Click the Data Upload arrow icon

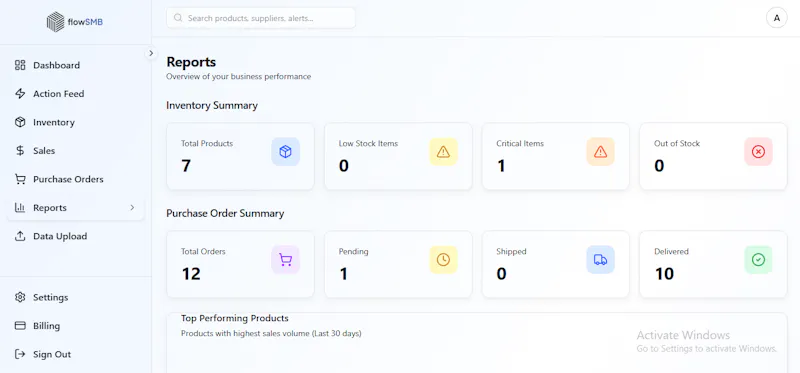(20, 236)
